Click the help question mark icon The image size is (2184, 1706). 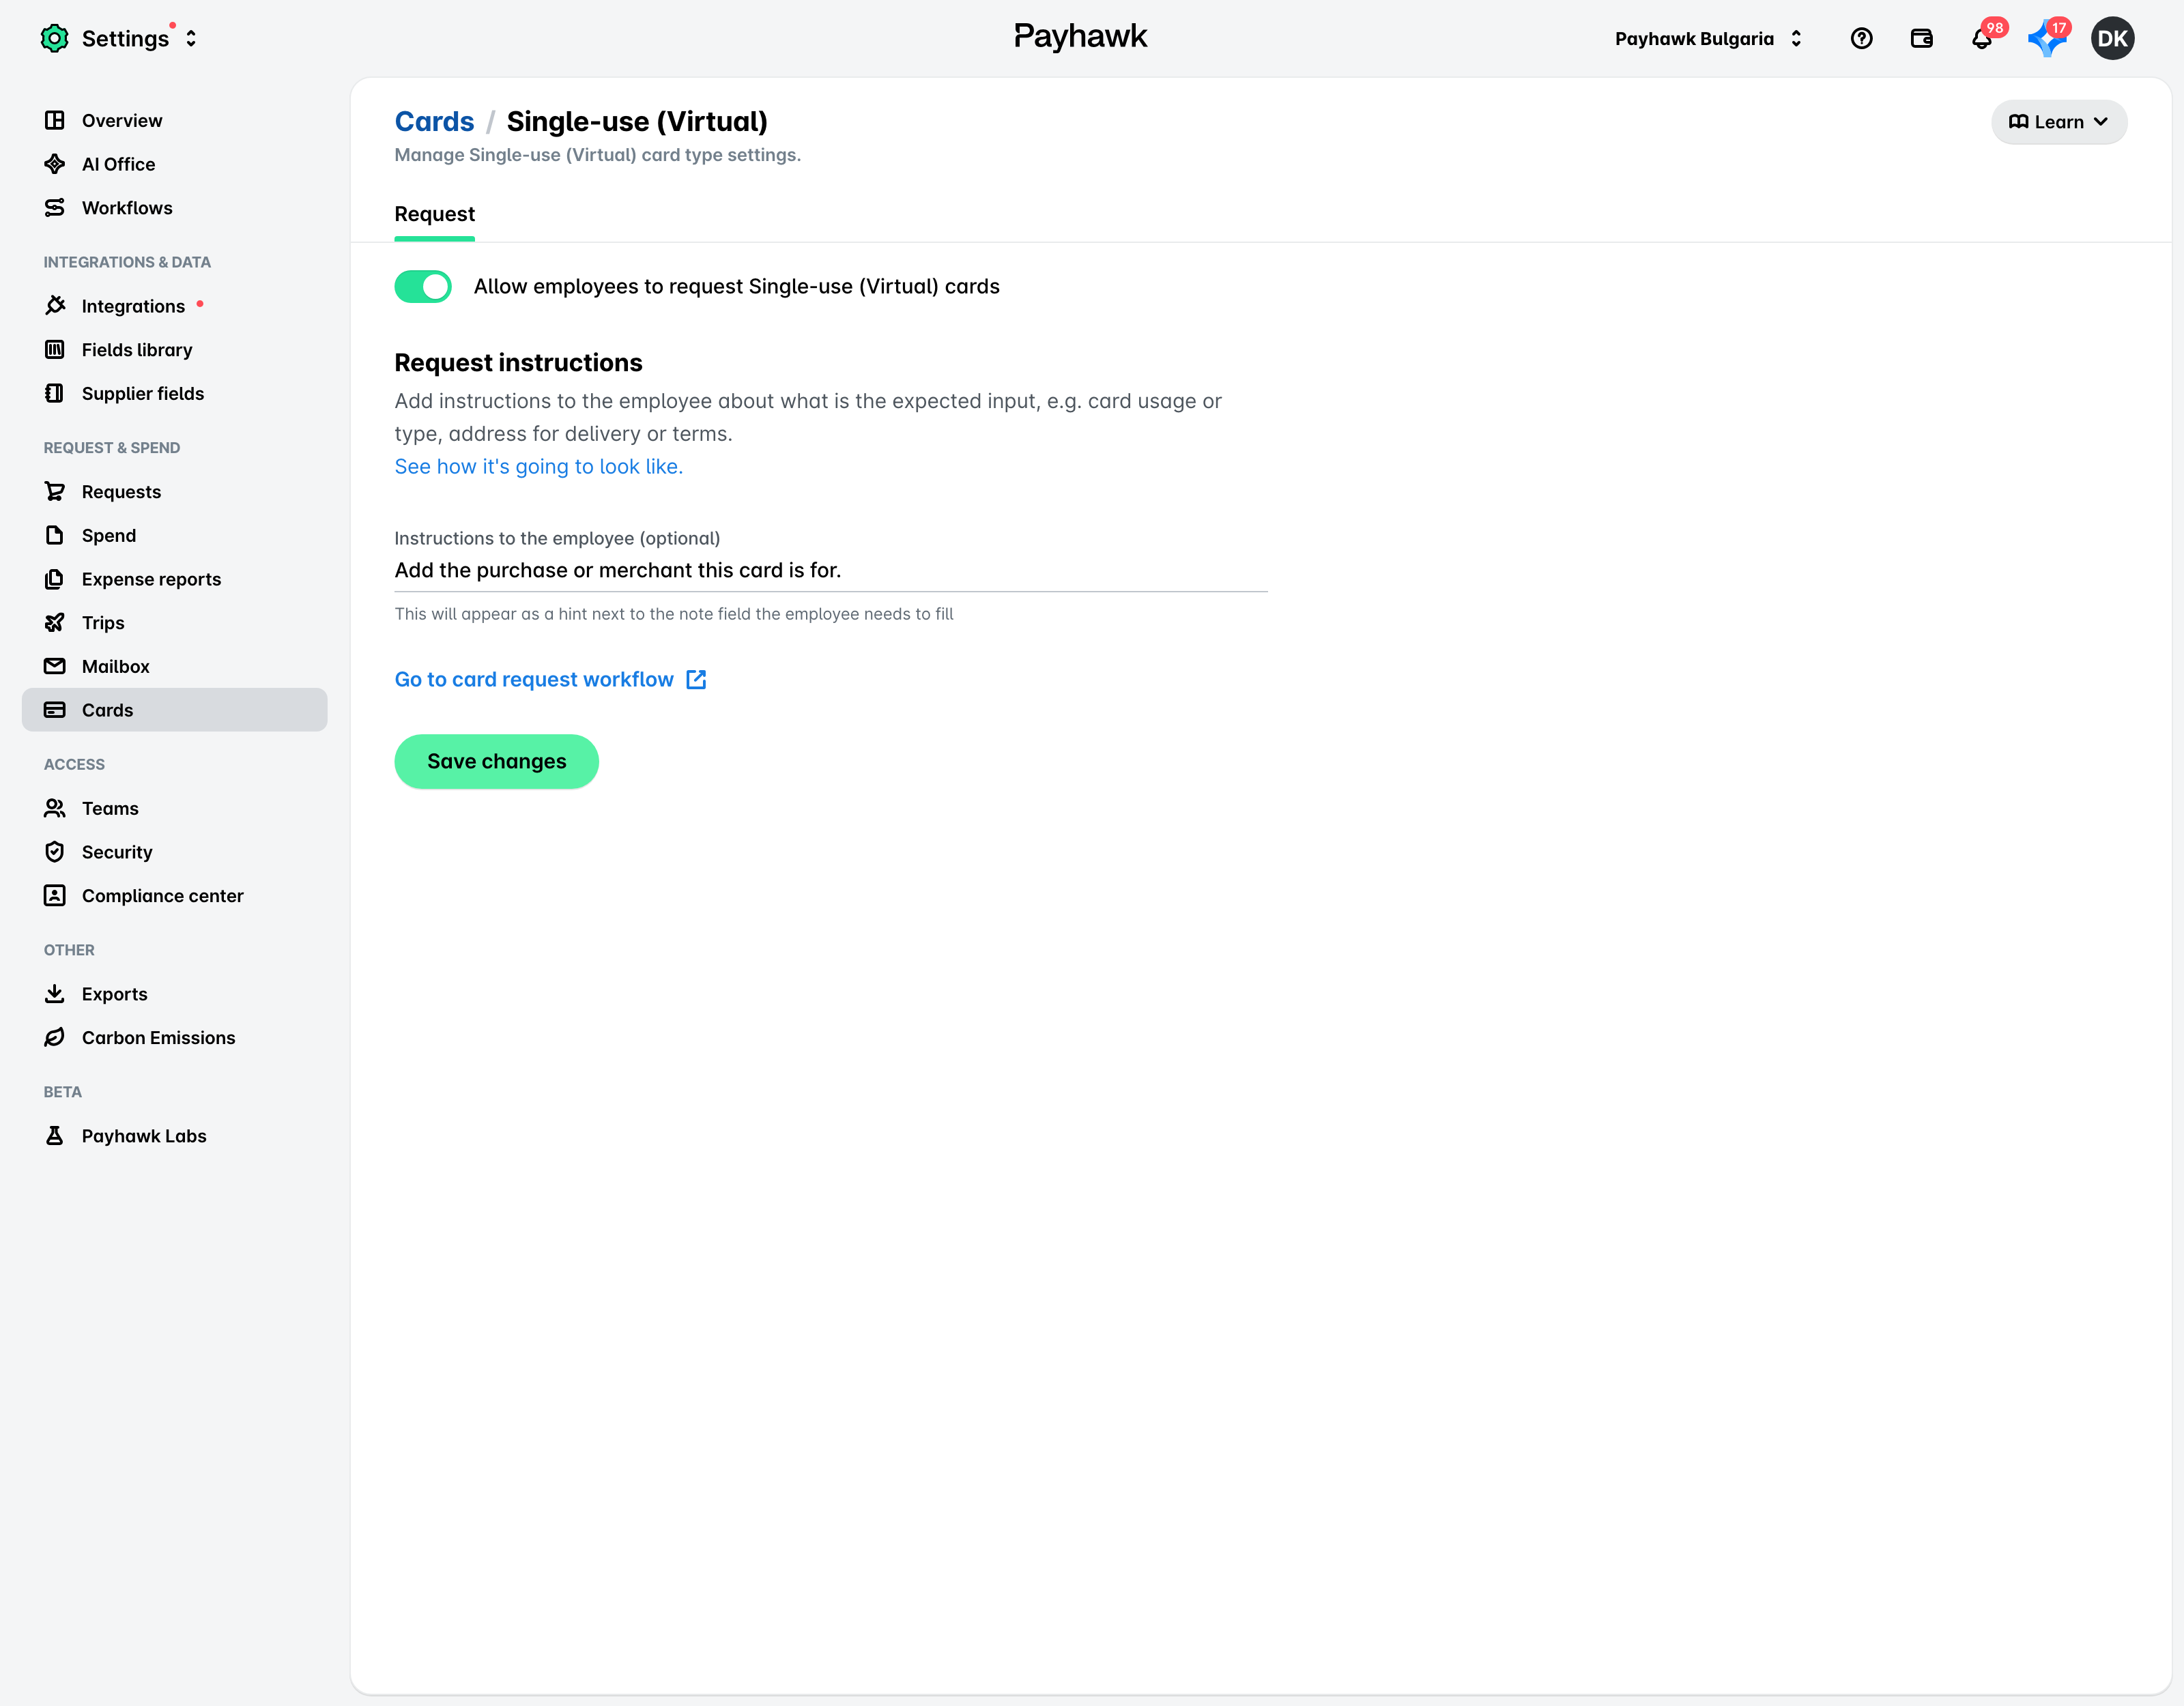pyautogui.click(x=1861, y=38)
